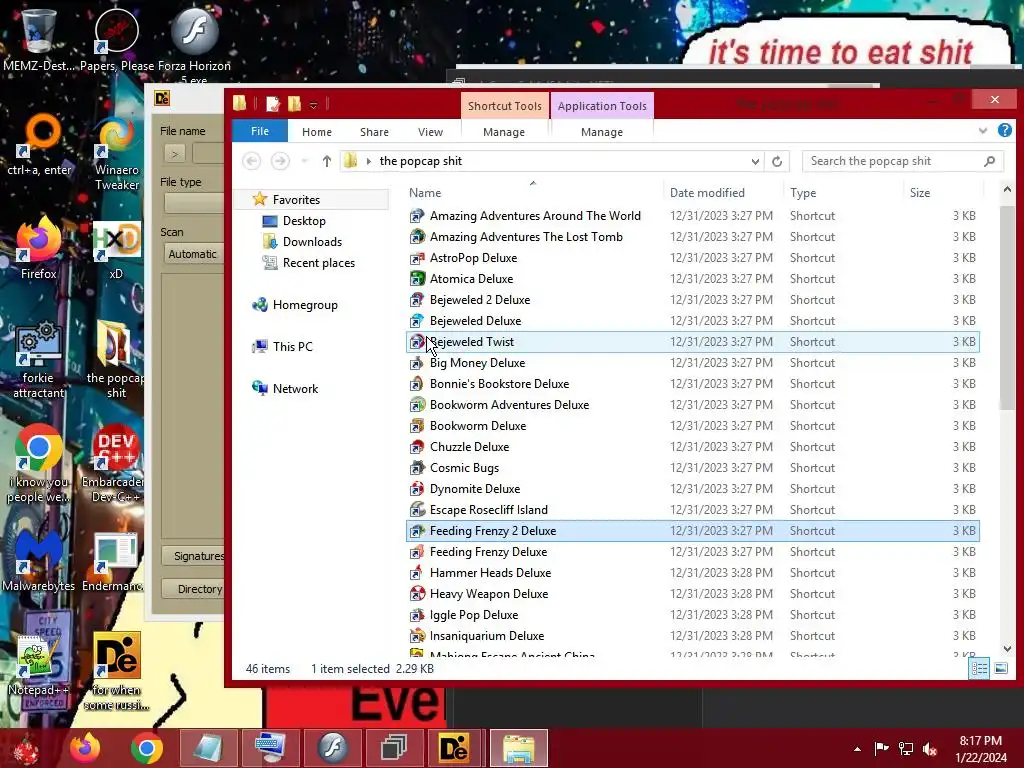Click the > button under File name
The width and height of the screenshot is (1024, 768).
[x=174, y=154]
